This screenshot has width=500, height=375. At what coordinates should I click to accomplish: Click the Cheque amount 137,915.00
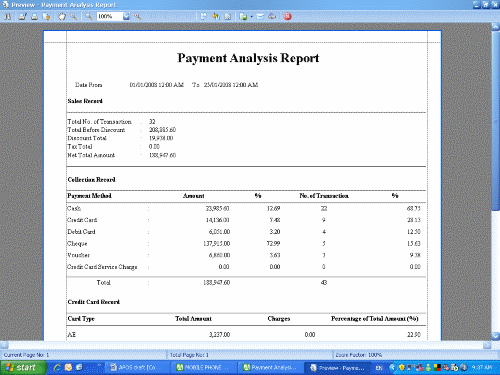click(x=217, y=244)
